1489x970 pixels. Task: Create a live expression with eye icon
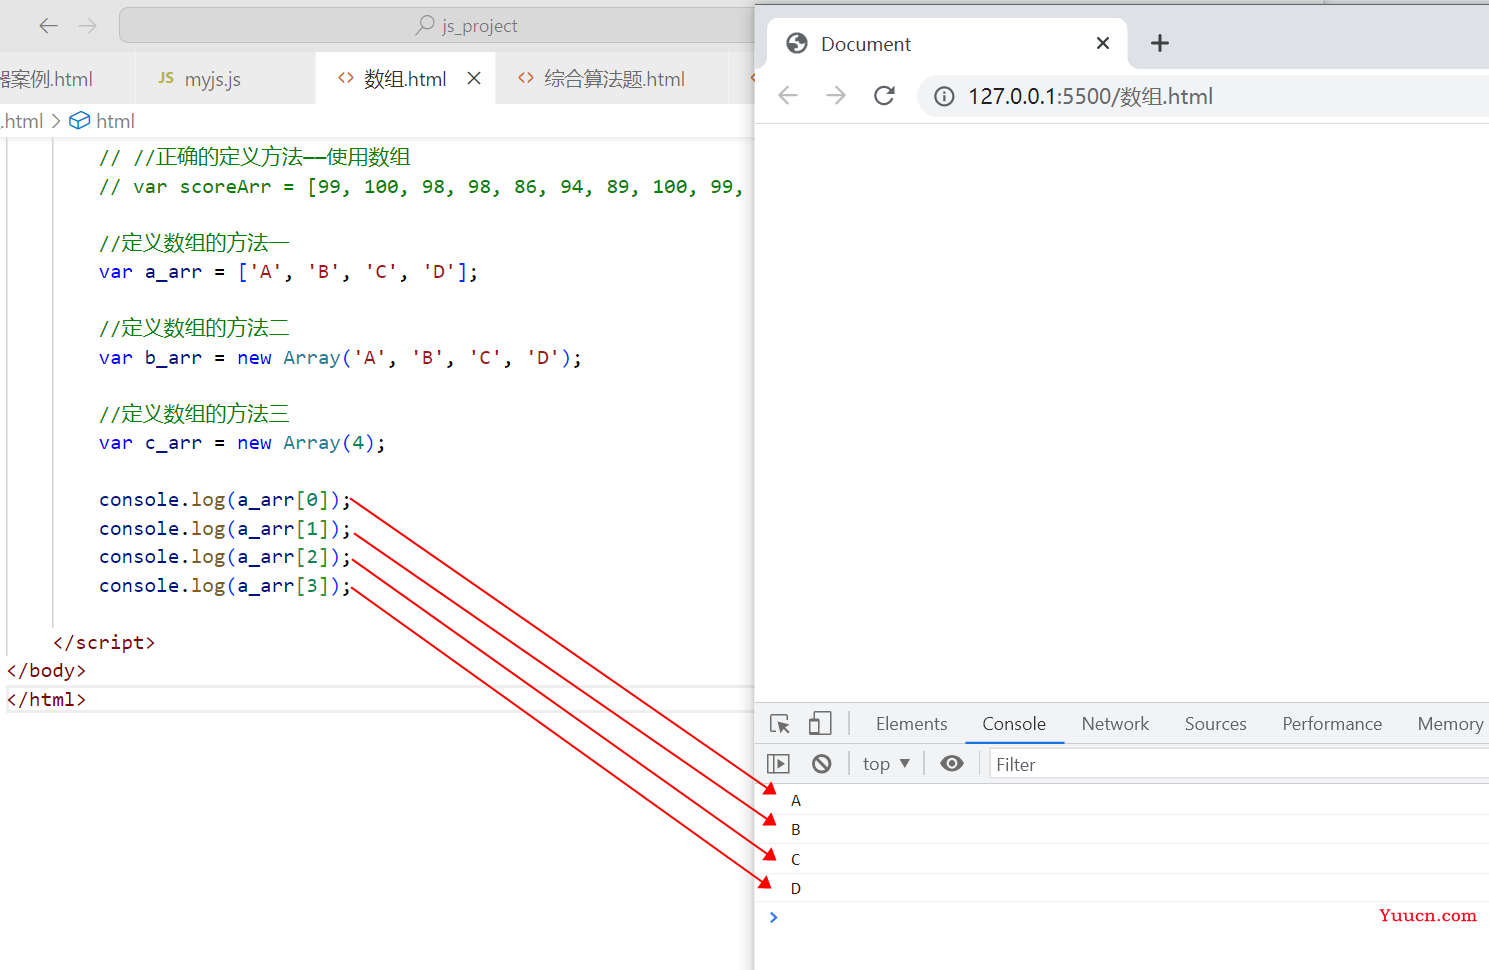click(x=952, y=764)
